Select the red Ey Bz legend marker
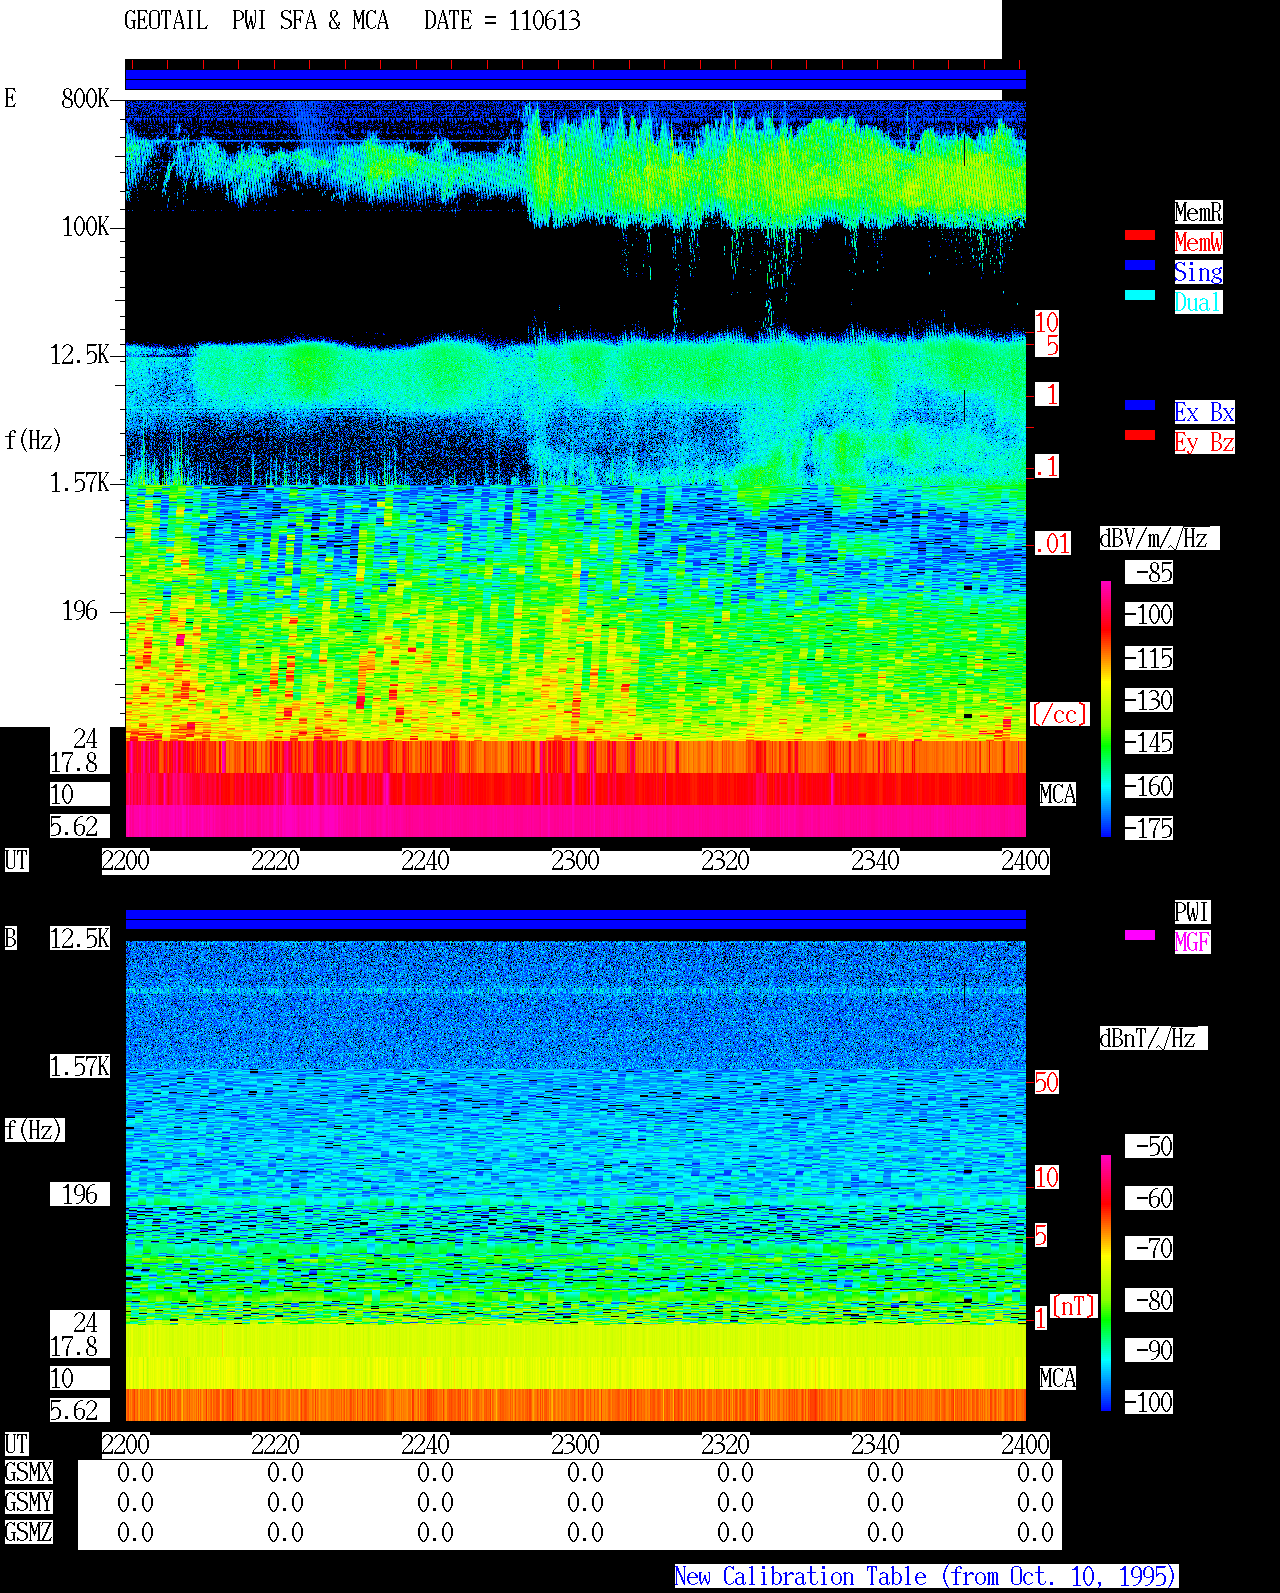Image resolution: width=1280 pixels, height=1593 pixels. coord(1140,435)
